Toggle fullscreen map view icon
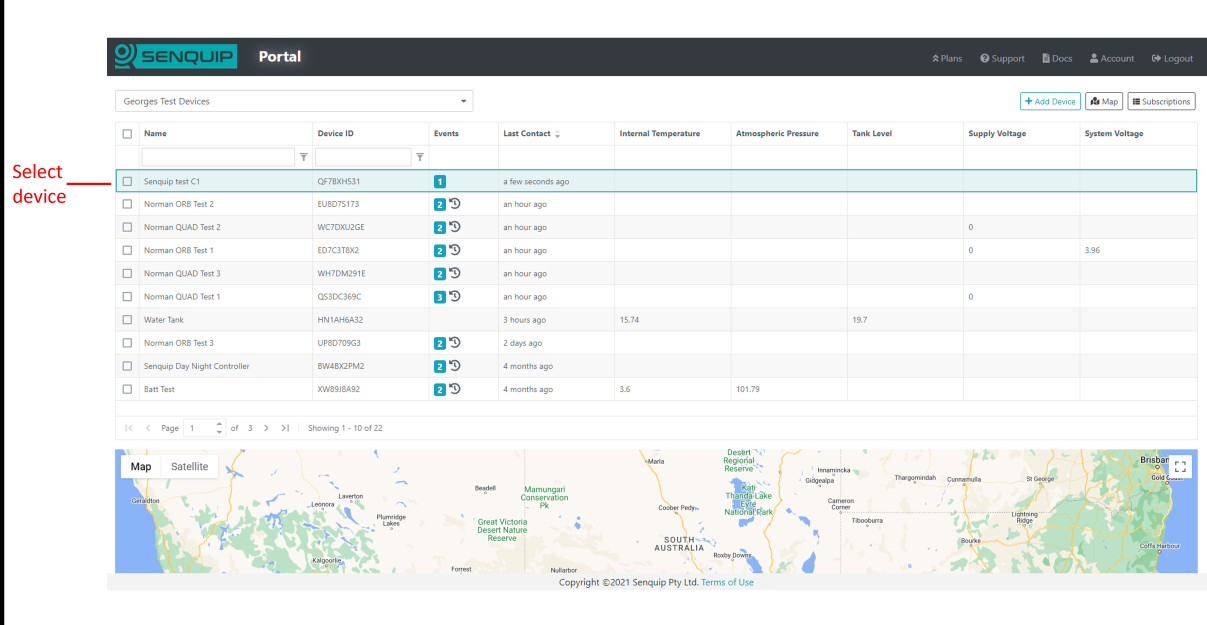Viewport: 1207px width, 625px height. tap(1180, 467)
